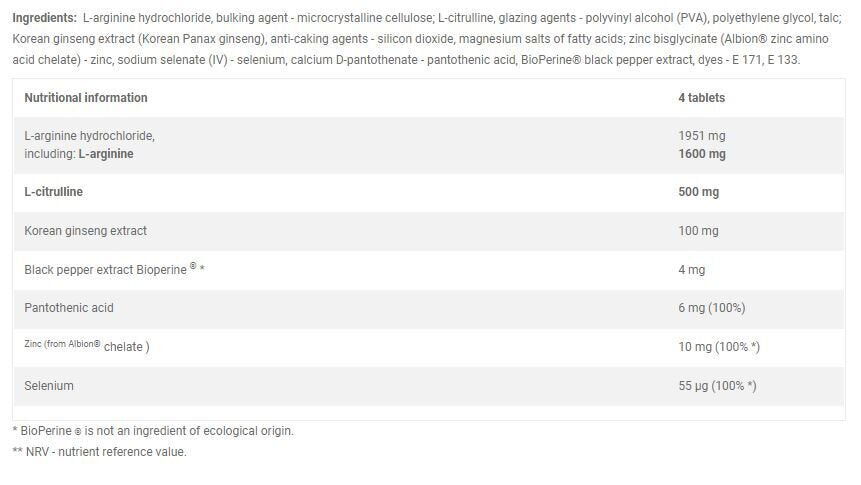Click the Zinc from Albion chelate label
861x485 pixels.
(x=86, y=346)
